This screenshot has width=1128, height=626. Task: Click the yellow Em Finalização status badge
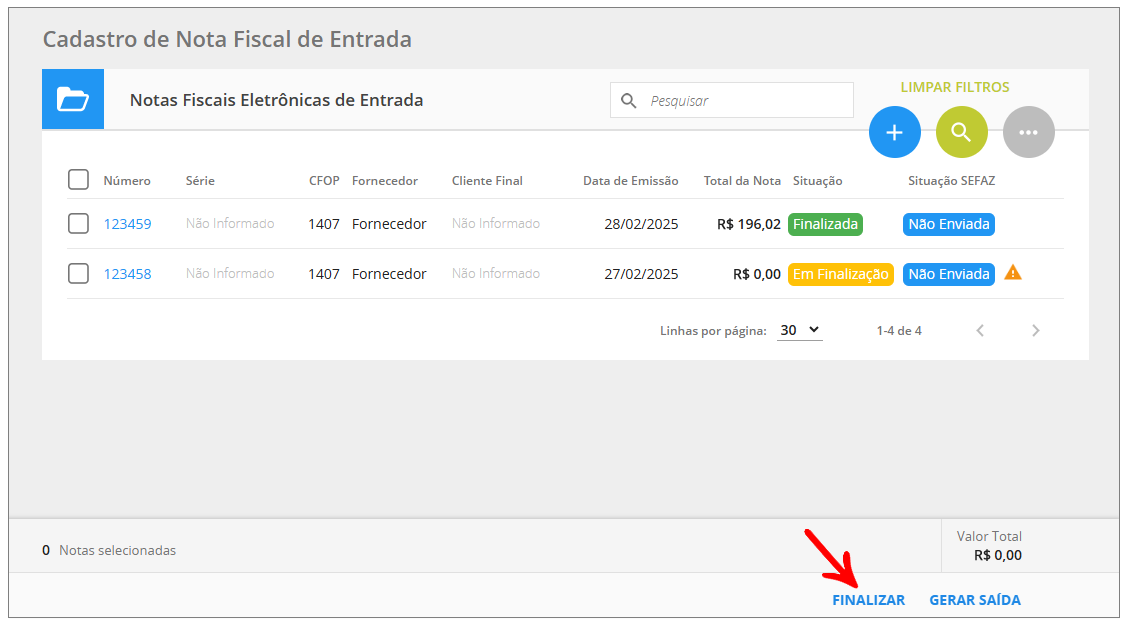841,274
